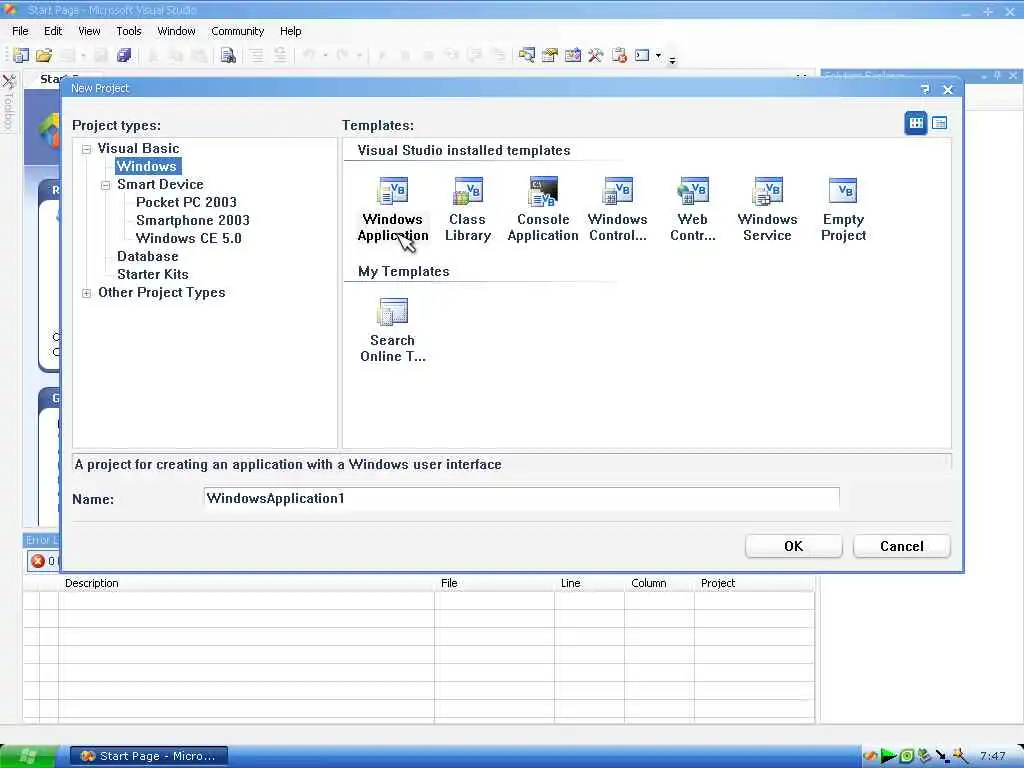Click the New Project dialog help button
This screenshot has height=768, width=1024.
pyautogui.click(x=925, y=89)
